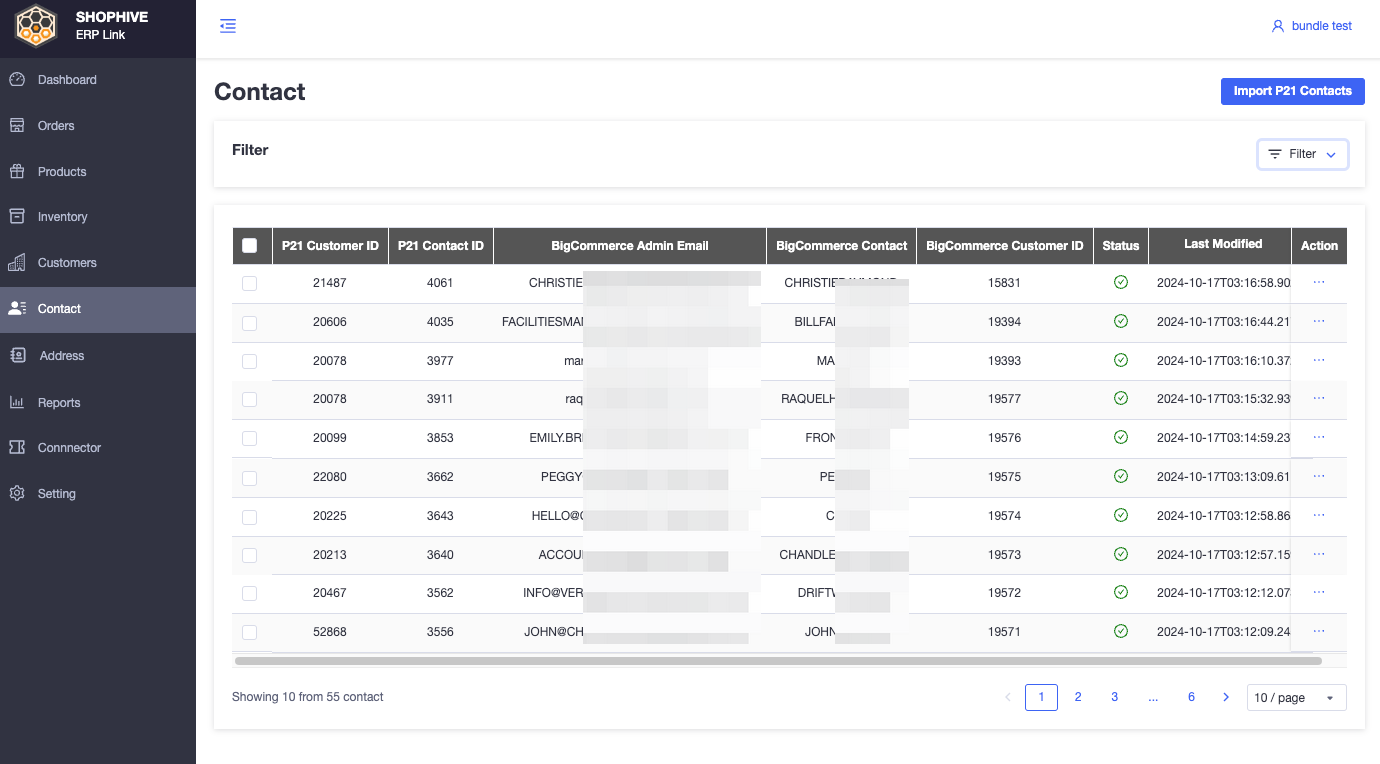
Task: Open action menu for contact 4061
Action: 1319,282
